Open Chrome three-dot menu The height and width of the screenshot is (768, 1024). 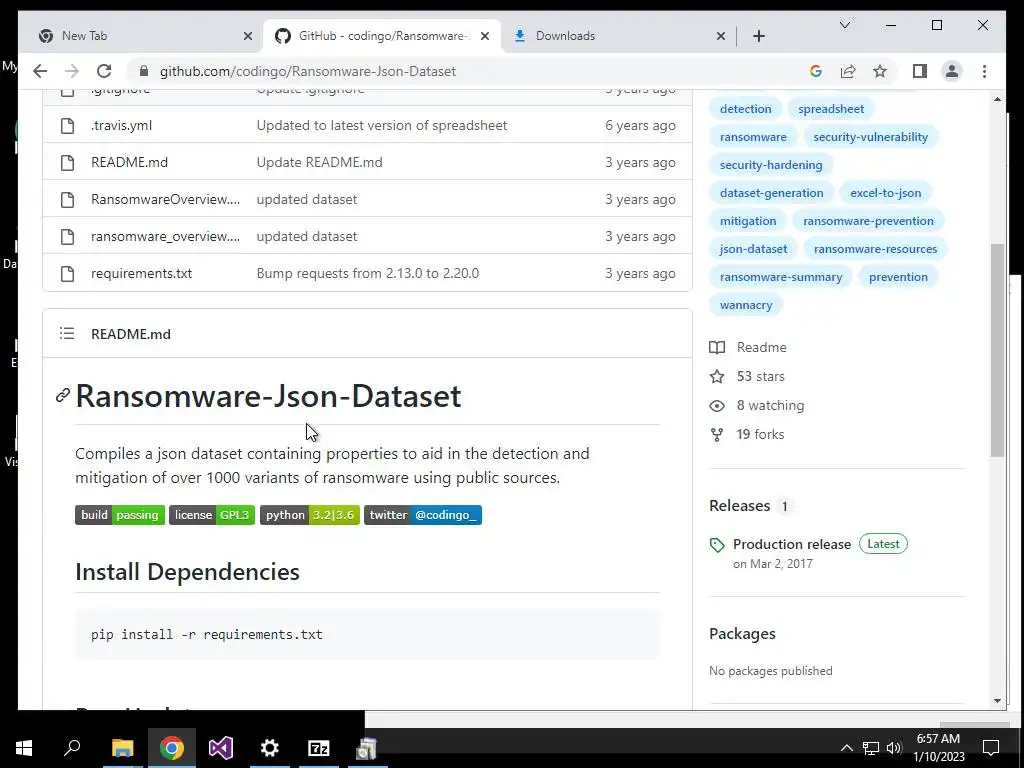984,71
